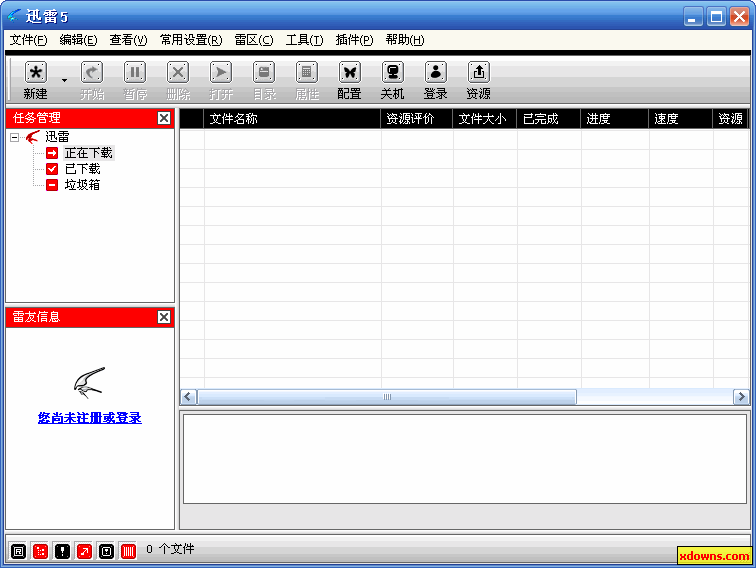756x568 pixels.
Task: Open the dropdown arrow beside 新建
Action: [x=64, y=81]
